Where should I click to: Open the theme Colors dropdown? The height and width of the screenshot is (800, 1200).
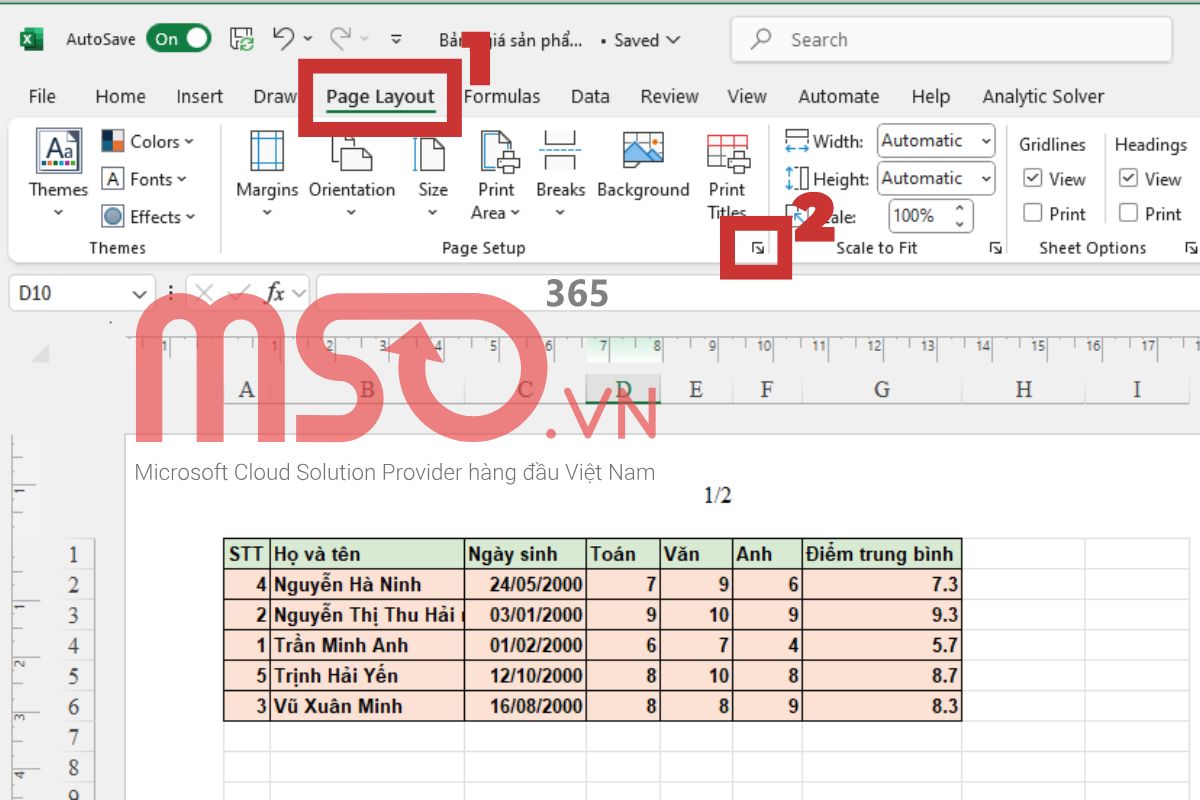pos(149,142)
